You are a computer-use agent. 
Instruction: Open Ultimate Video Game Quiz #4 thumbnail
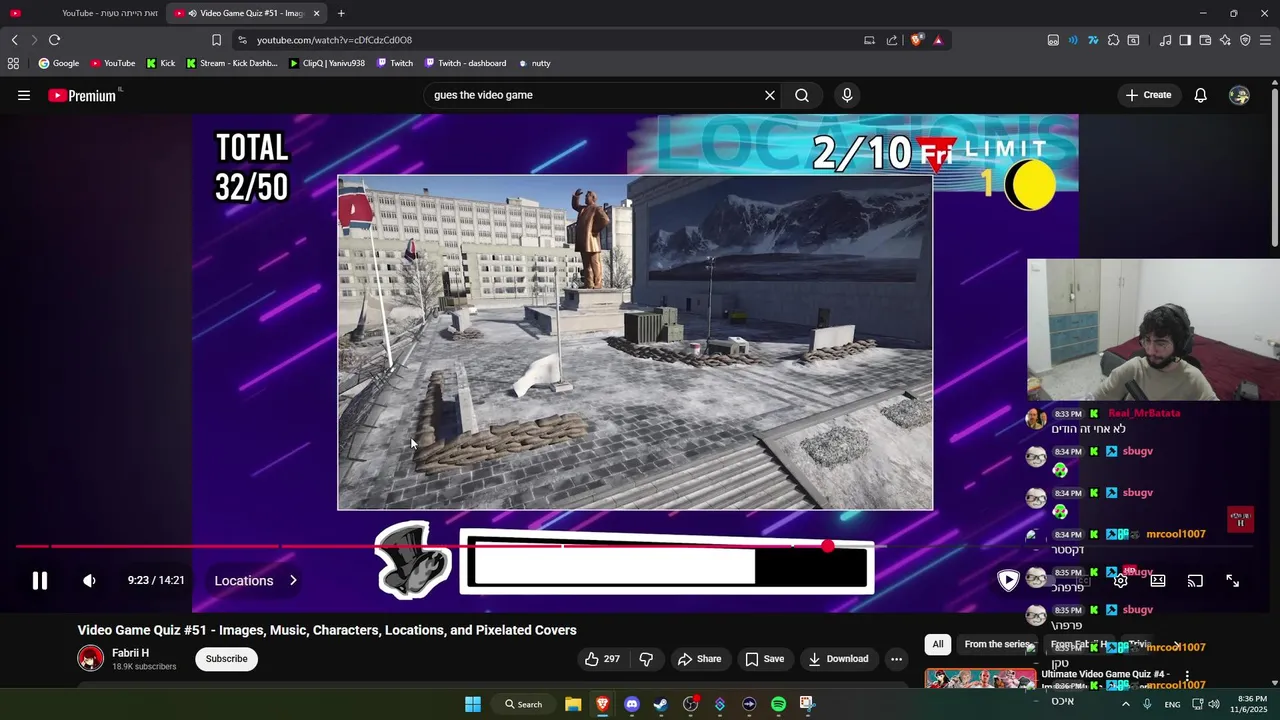980,679
